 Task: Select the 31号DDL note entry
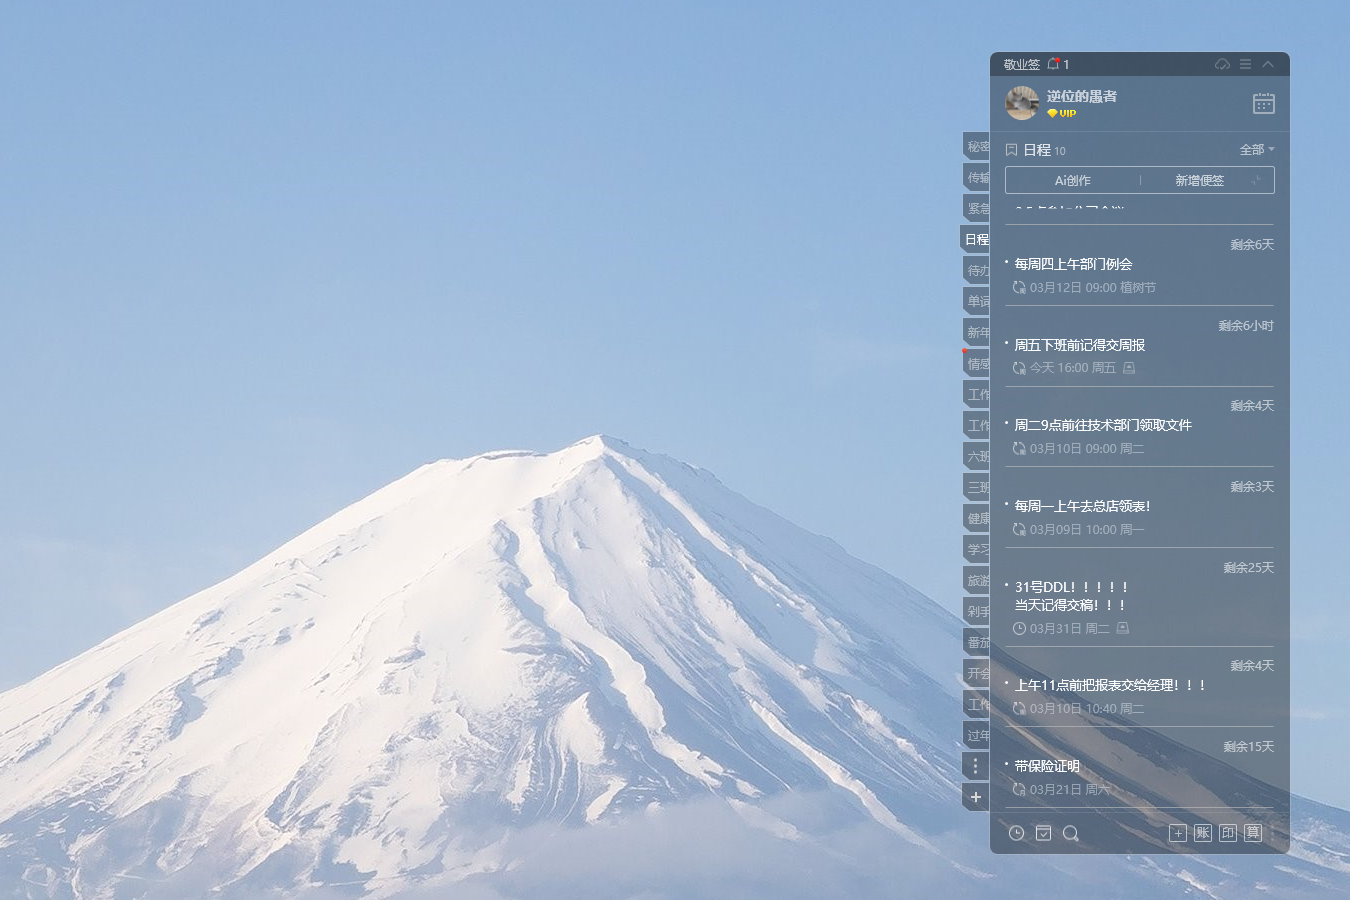coord(1071,596)
